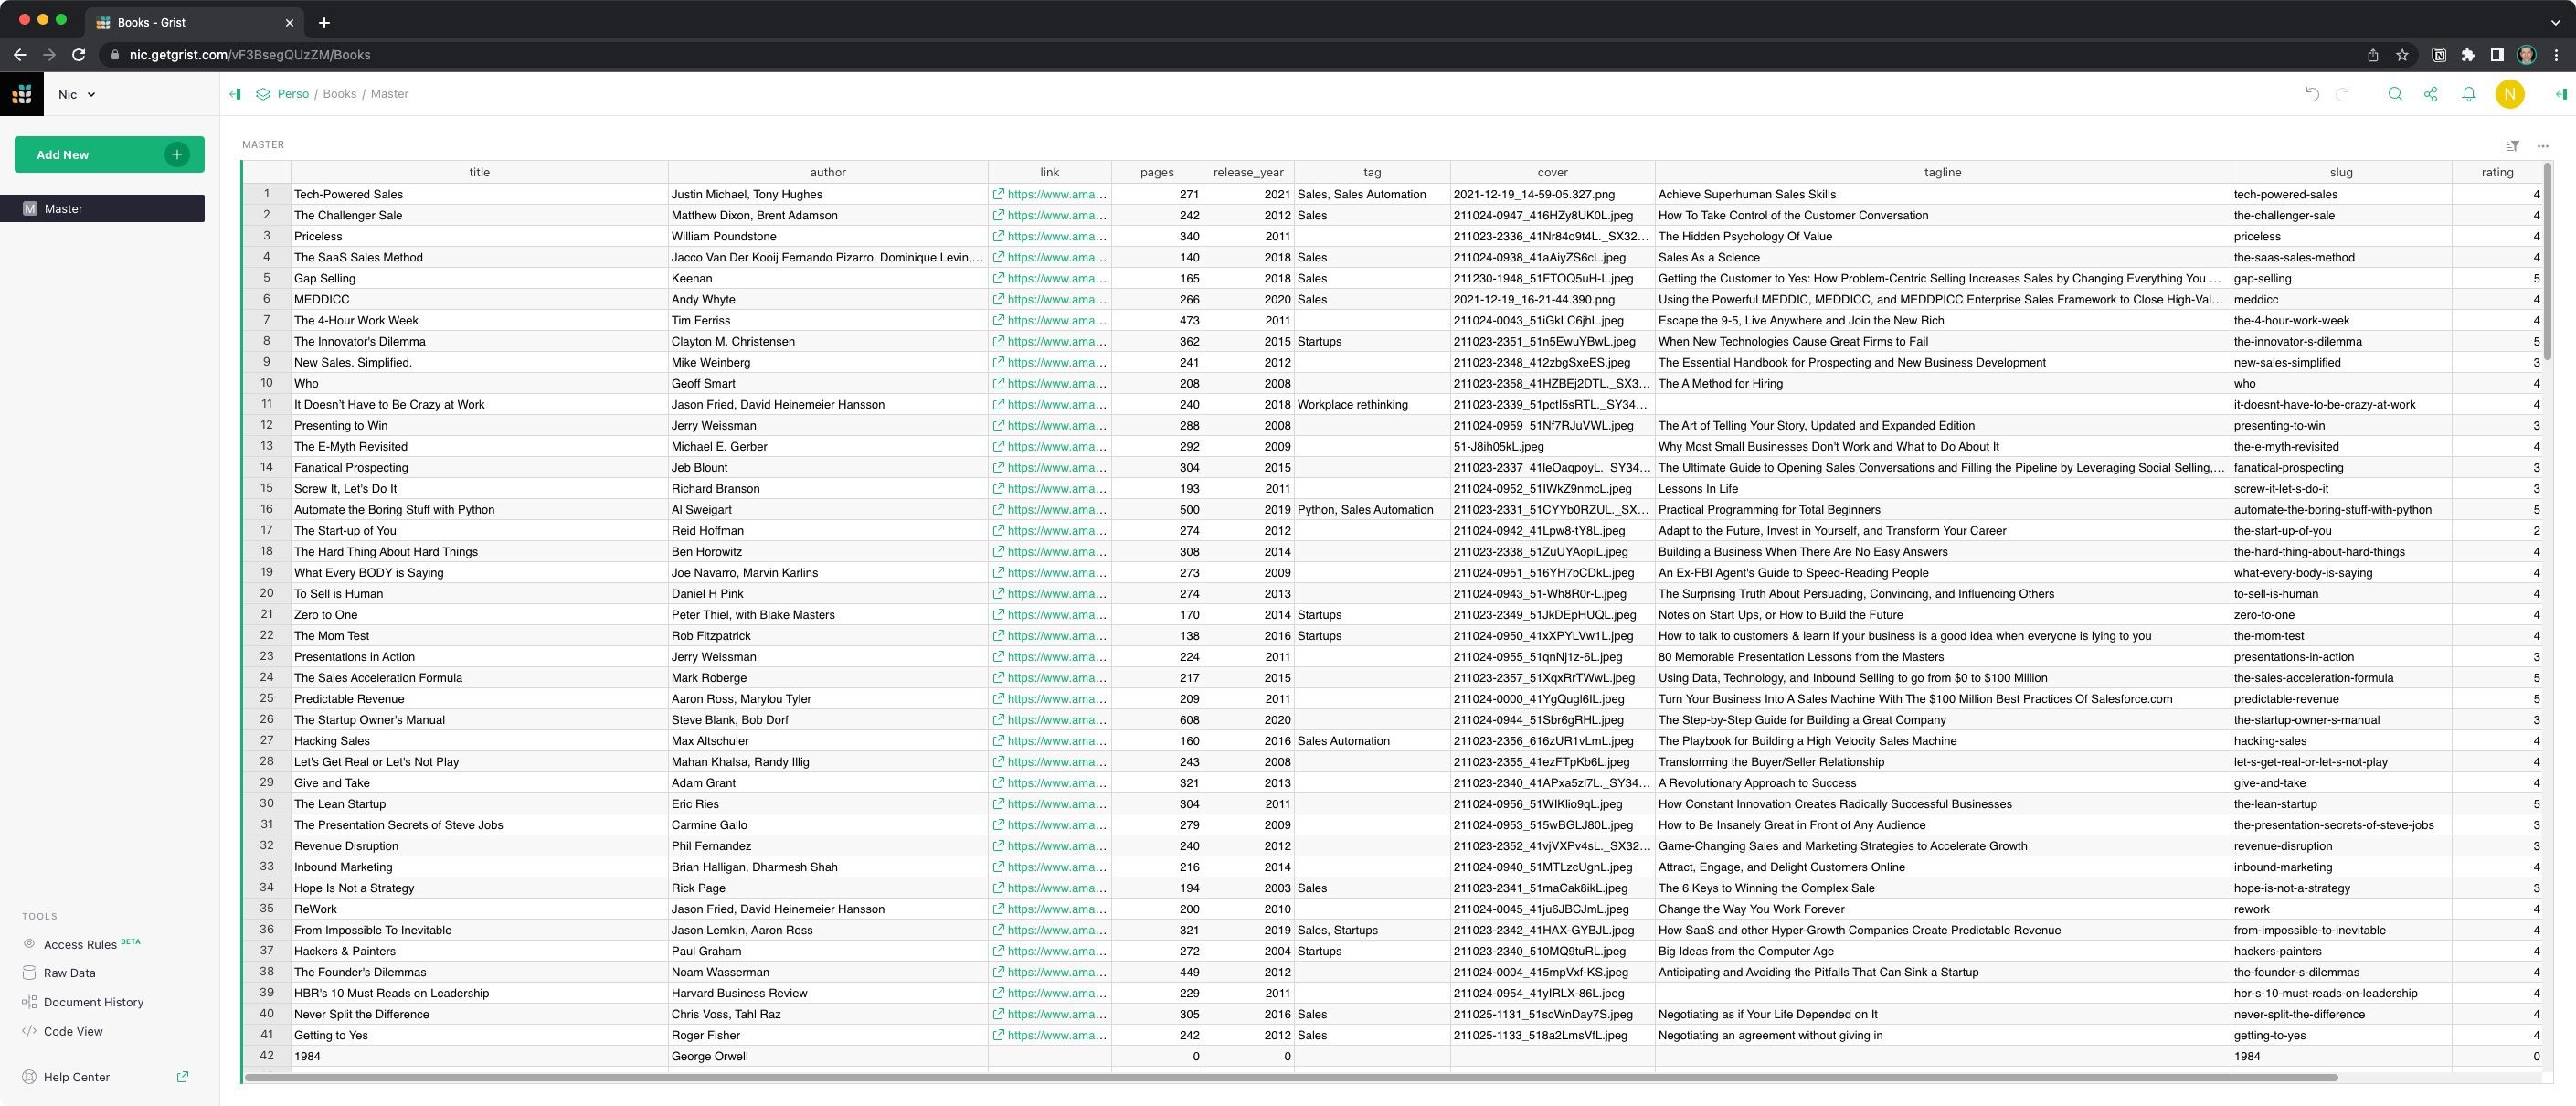Select author cell 'George Orwell'
2576x1106 pixels.
click(x=828, y=1056)
